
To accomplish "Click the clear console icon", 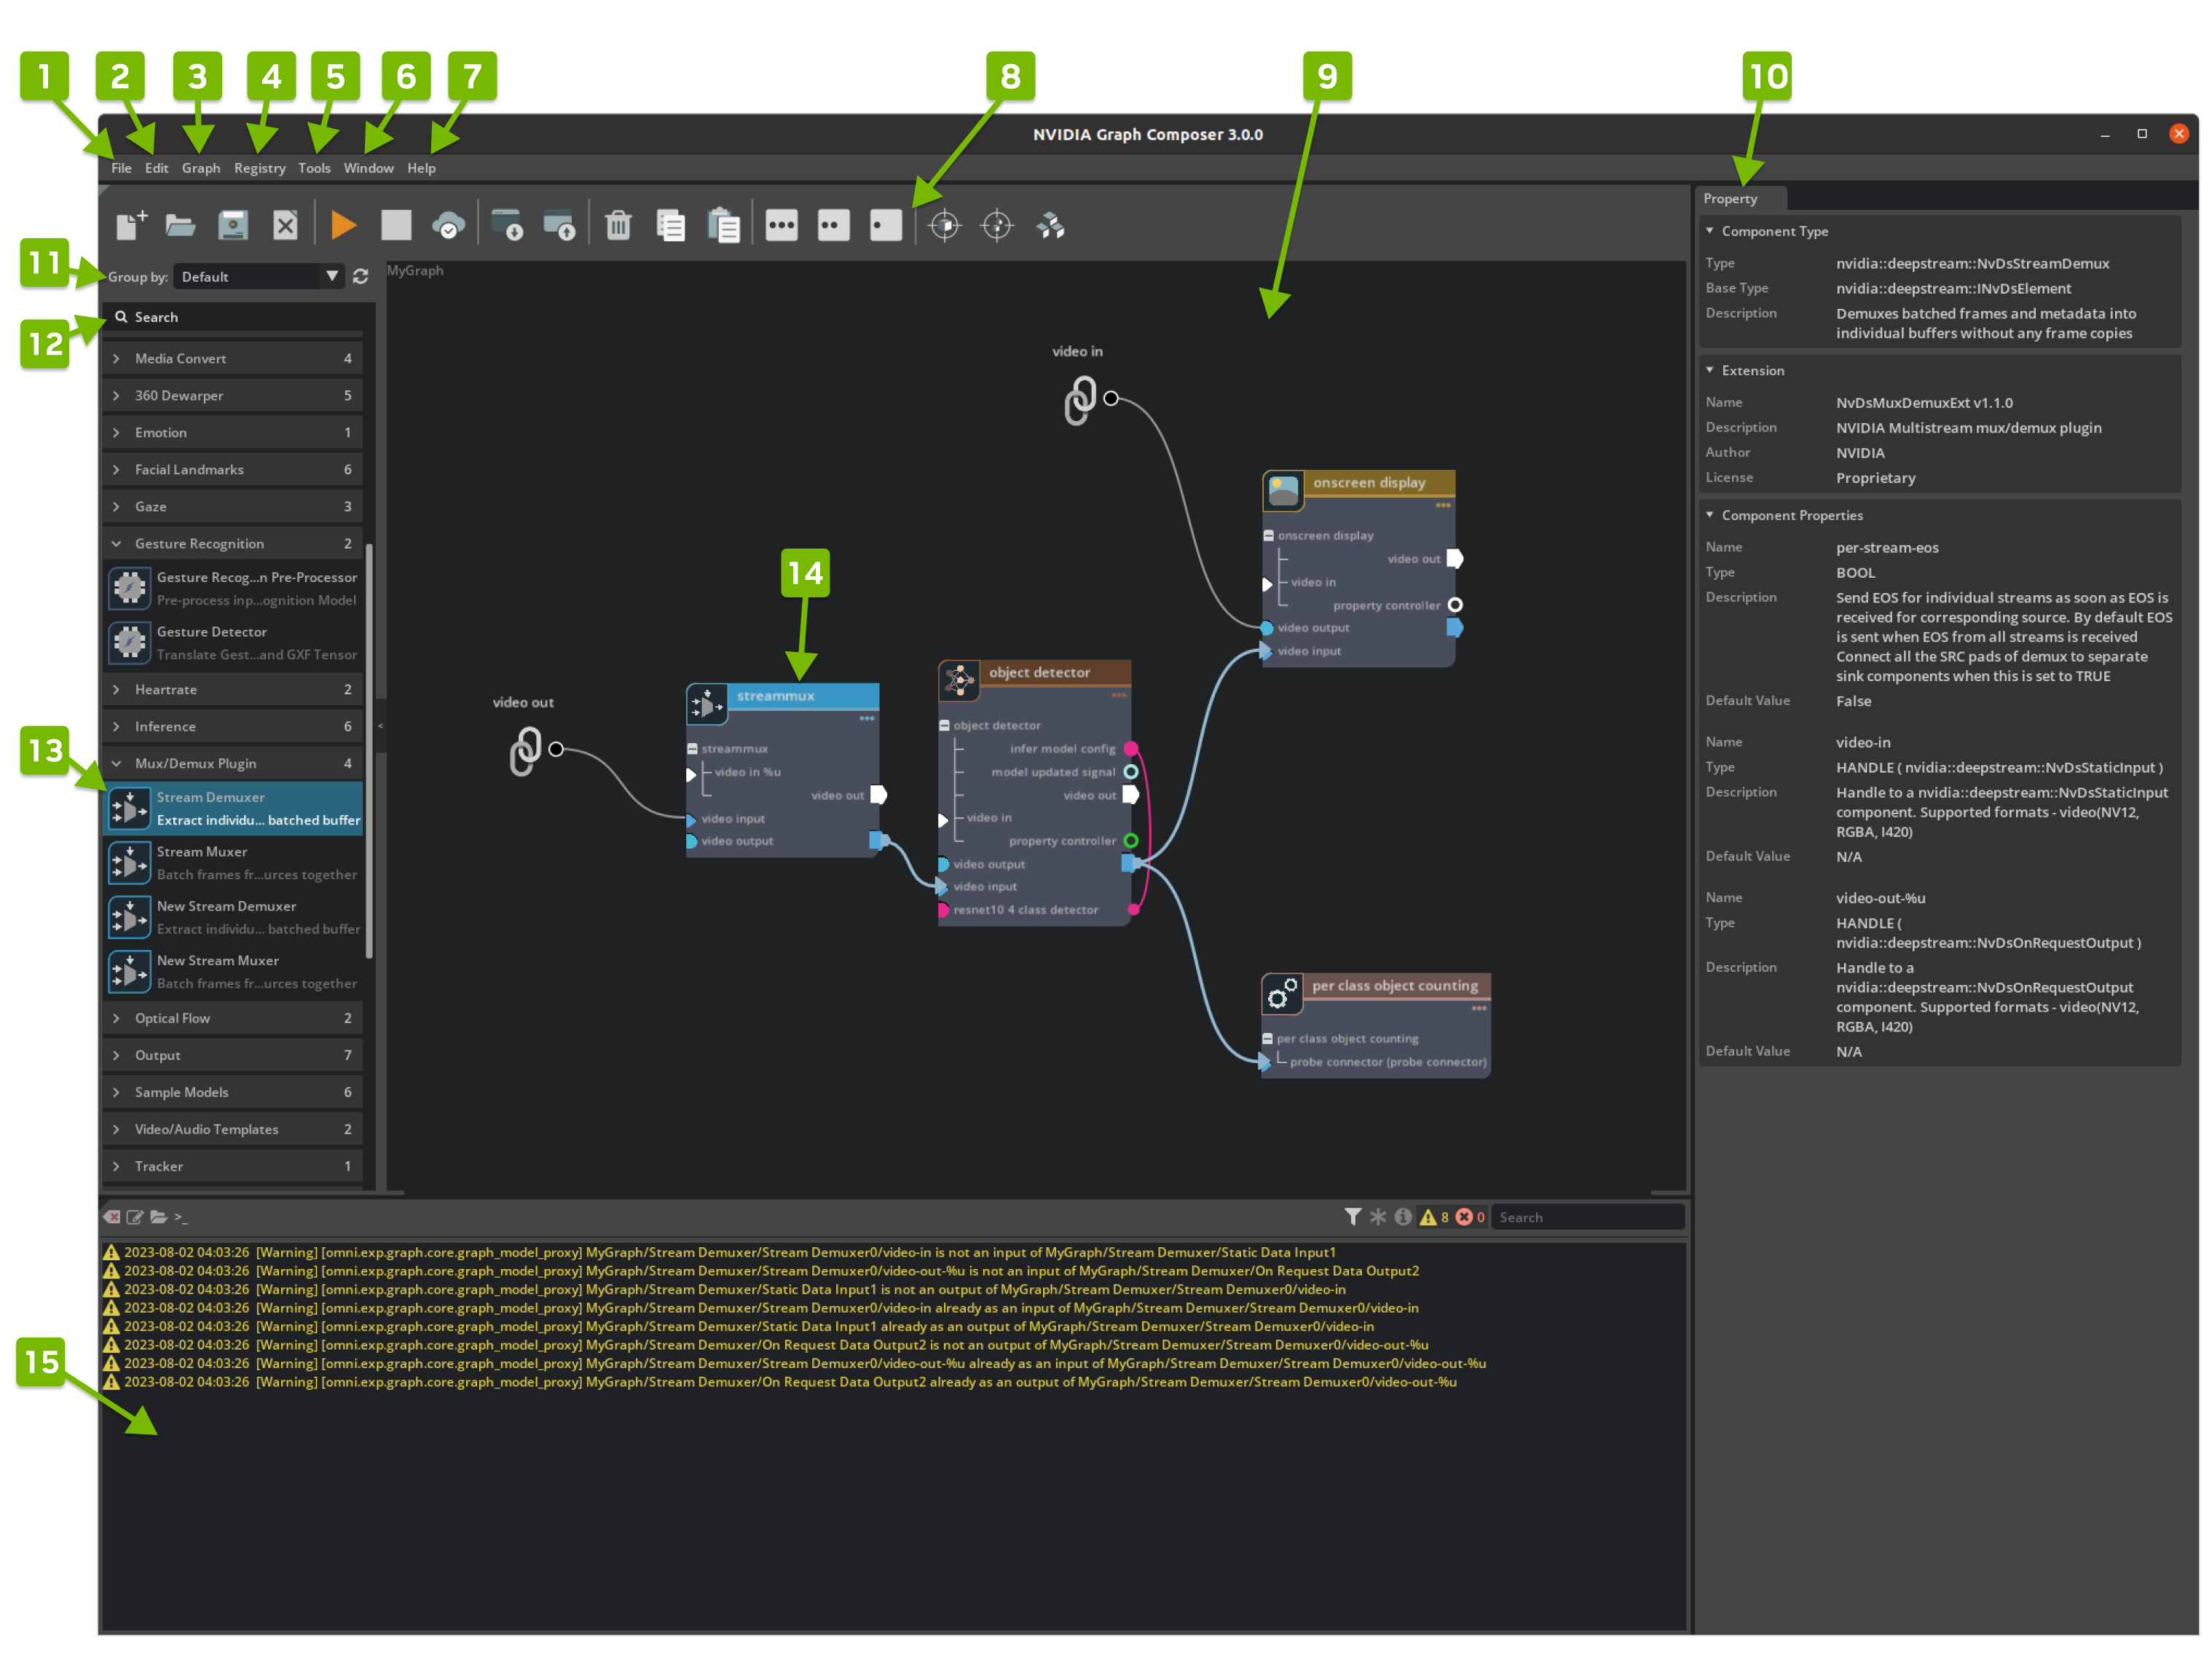I will coord(112,1217).
